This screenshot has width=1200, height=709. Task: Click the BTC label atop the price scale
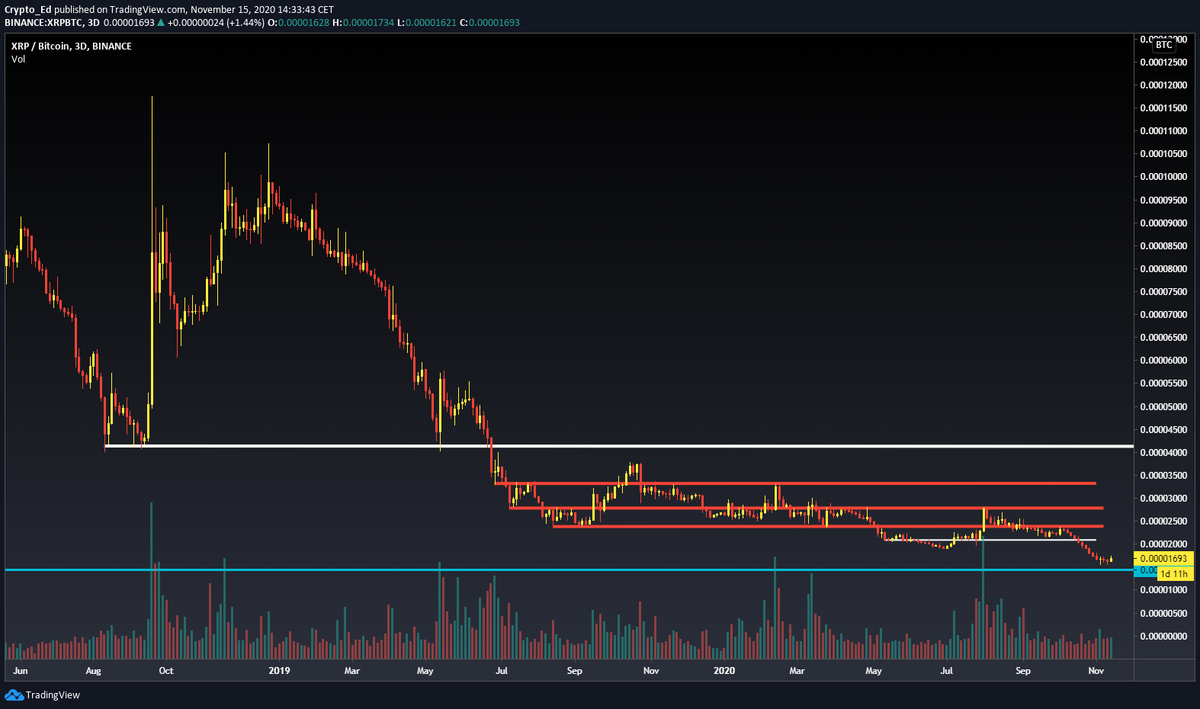pos(1164,44)
